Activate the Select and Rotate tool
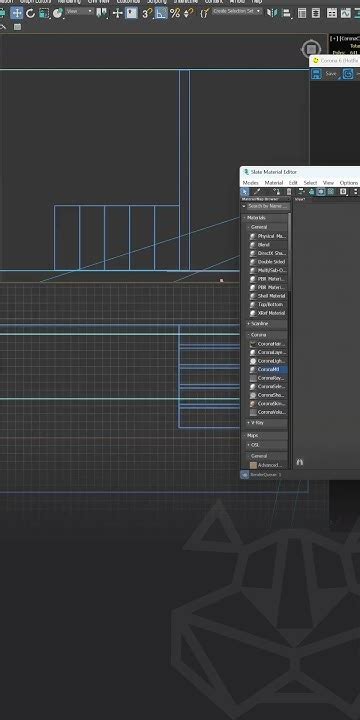This screenshot has height=720, width=360. (31, 13)
